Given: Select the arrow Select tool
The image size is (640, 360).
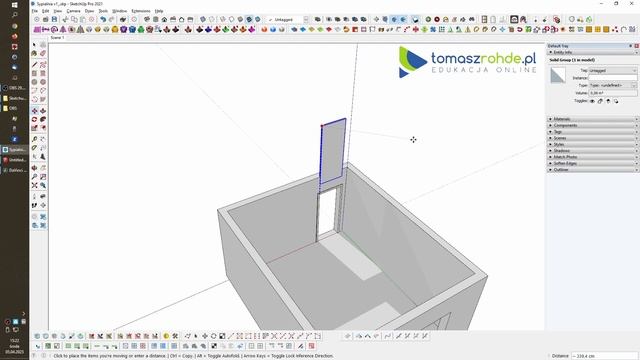Looking at the screenshot, I should pyautogui.click(x=34, y=44).
